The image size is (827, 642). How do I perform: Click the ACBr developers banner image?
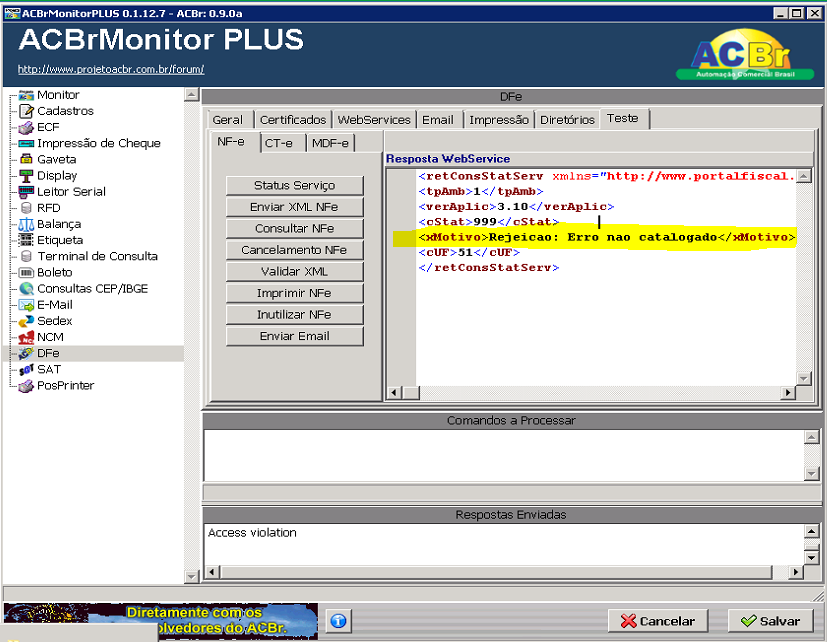tap(160, 621)
